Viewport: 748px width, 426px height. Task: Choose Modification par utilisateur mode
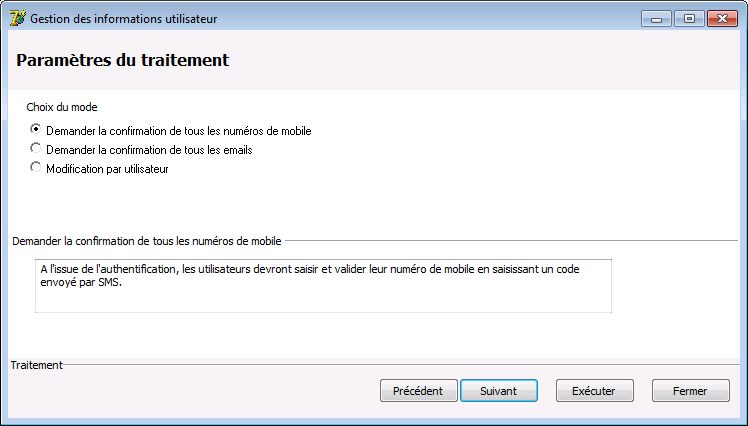point(35,167)
